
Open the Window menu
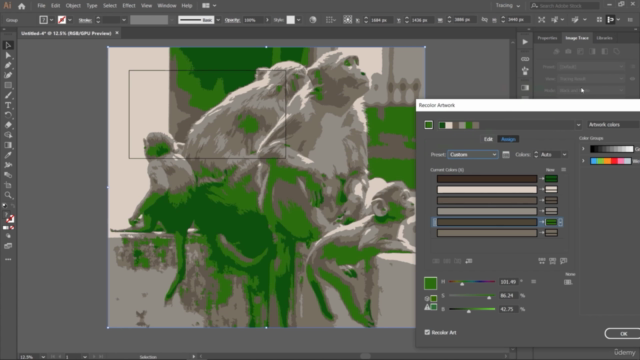coord(167,6)
